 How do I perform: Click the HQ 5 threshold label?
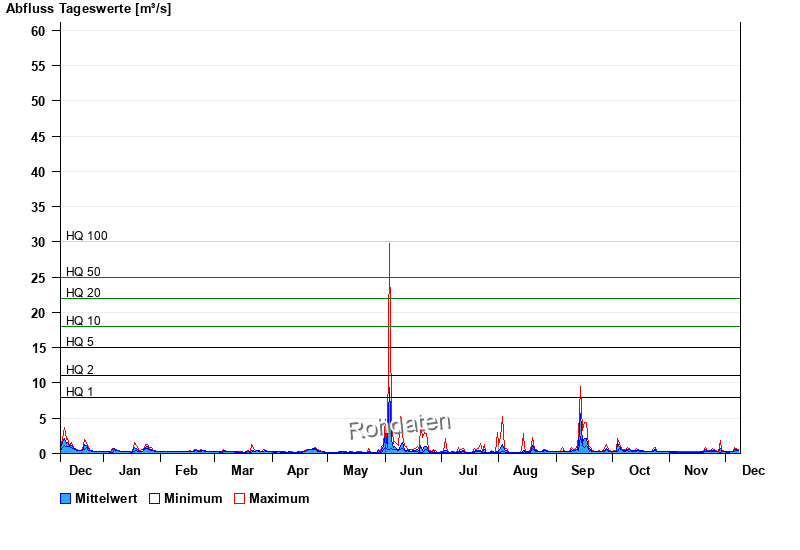click(80, 342)
